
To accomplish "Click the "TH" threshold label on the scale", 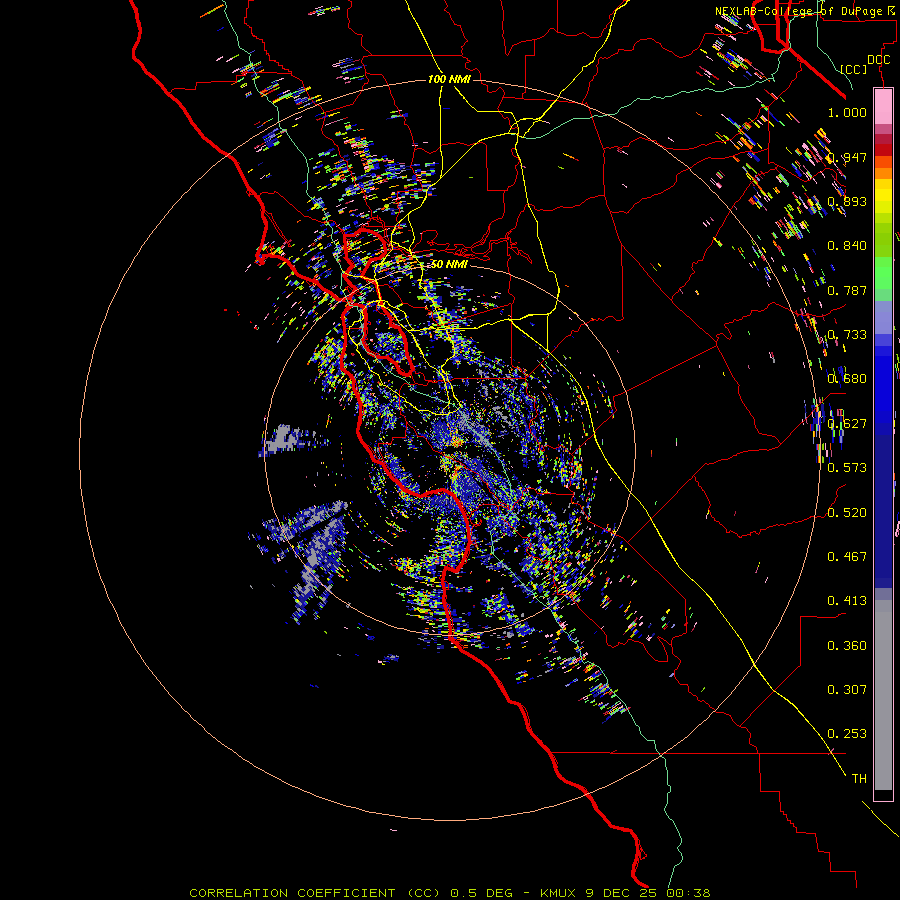I will coord(859,779).
